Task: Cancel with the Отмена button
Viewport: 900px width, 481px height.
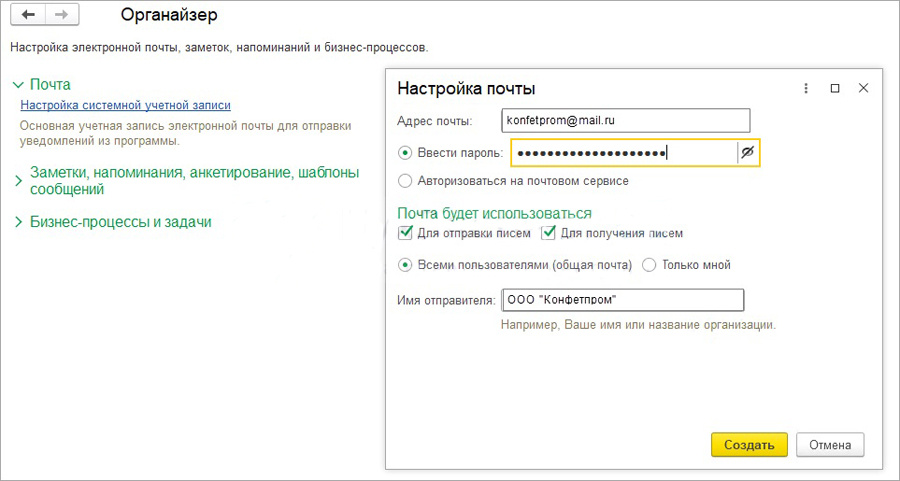Action: [830, 445]
